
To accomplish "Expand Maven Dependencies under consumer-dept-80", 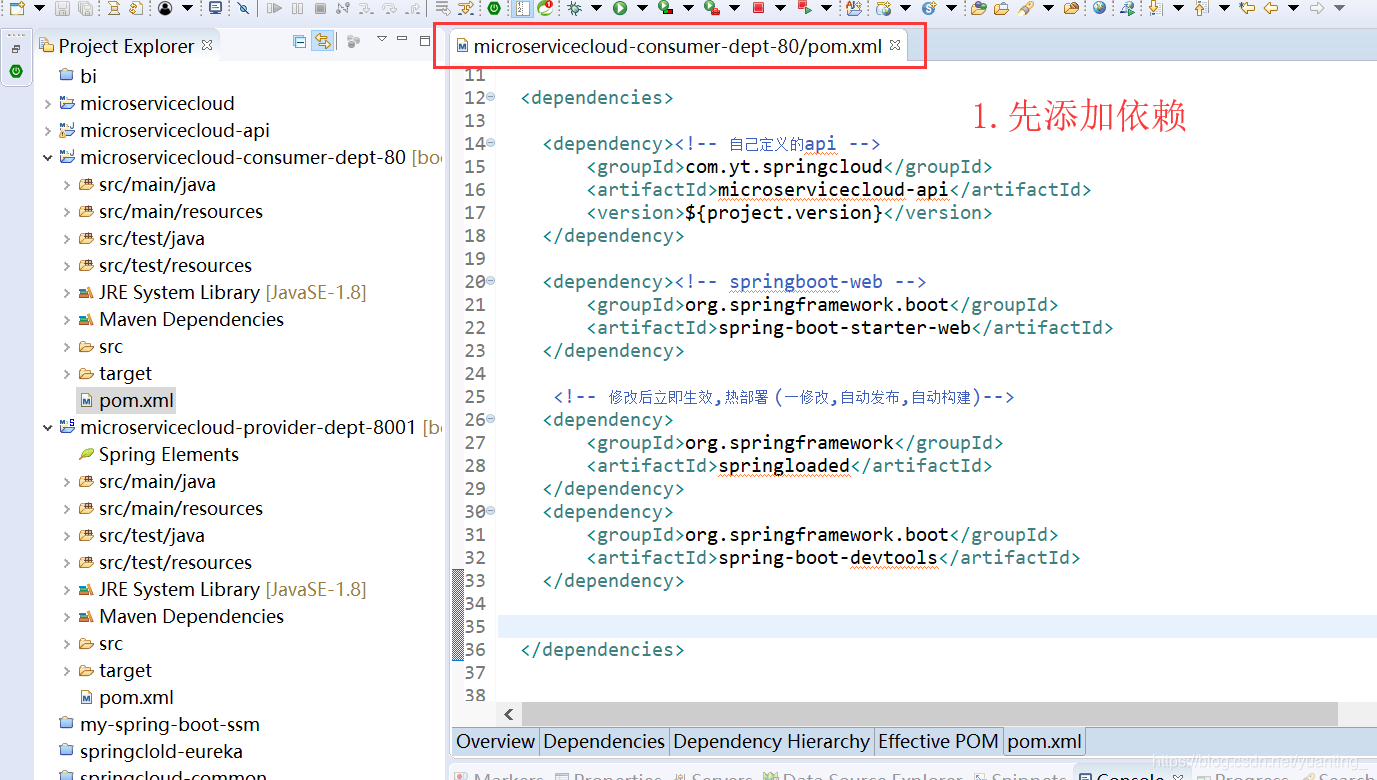I will [x=66, y=319].
